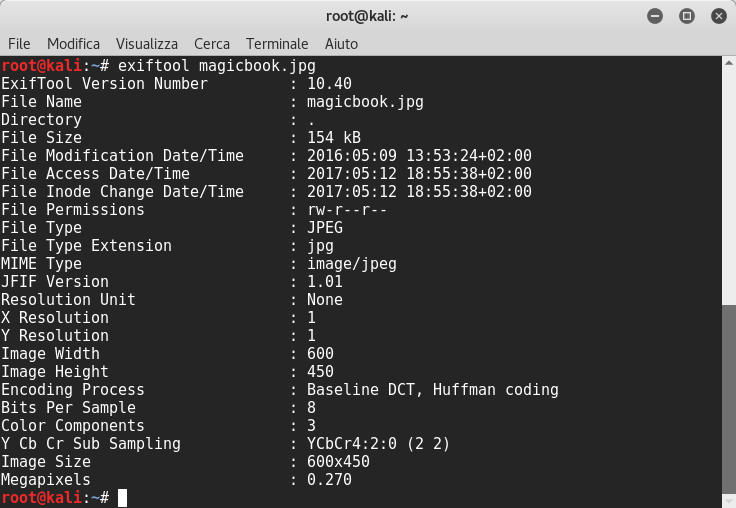Open the Modifica menu
Screen dimensions: 736x508
point(73,44)
